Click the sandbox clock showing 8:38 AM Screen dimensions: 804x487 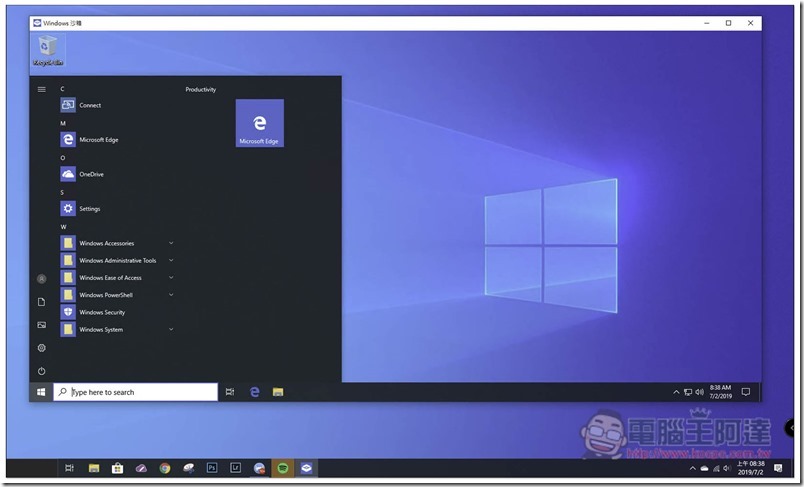click(x=720, y=392)
